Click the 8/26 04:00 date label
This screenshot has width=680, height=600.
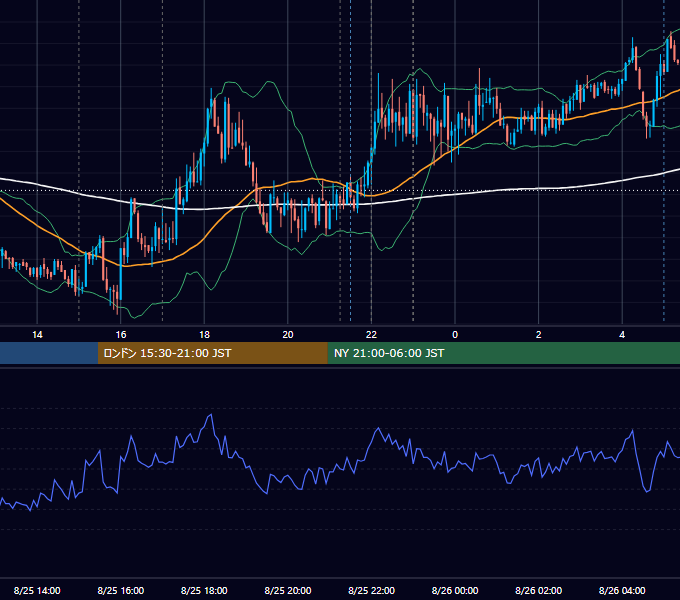pyautogui.click(x=622, y=590)
